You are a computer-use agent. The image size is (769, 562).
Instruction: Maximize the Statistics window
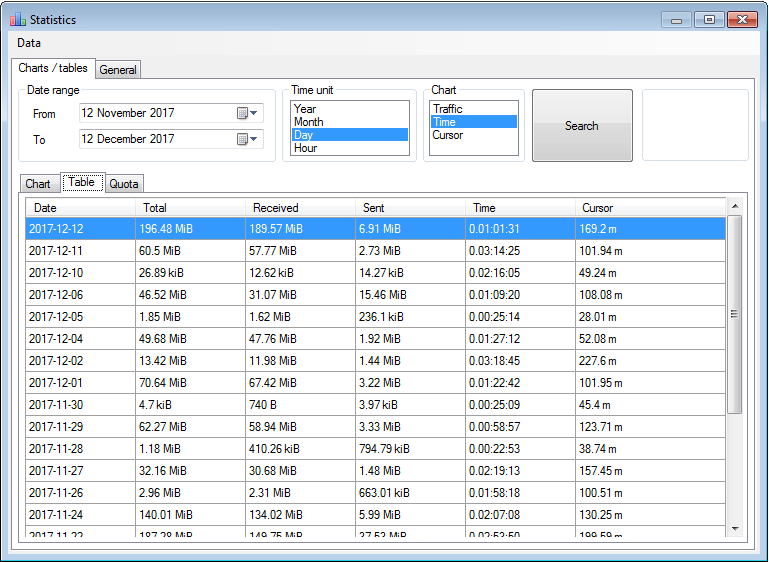coord(709,20)
